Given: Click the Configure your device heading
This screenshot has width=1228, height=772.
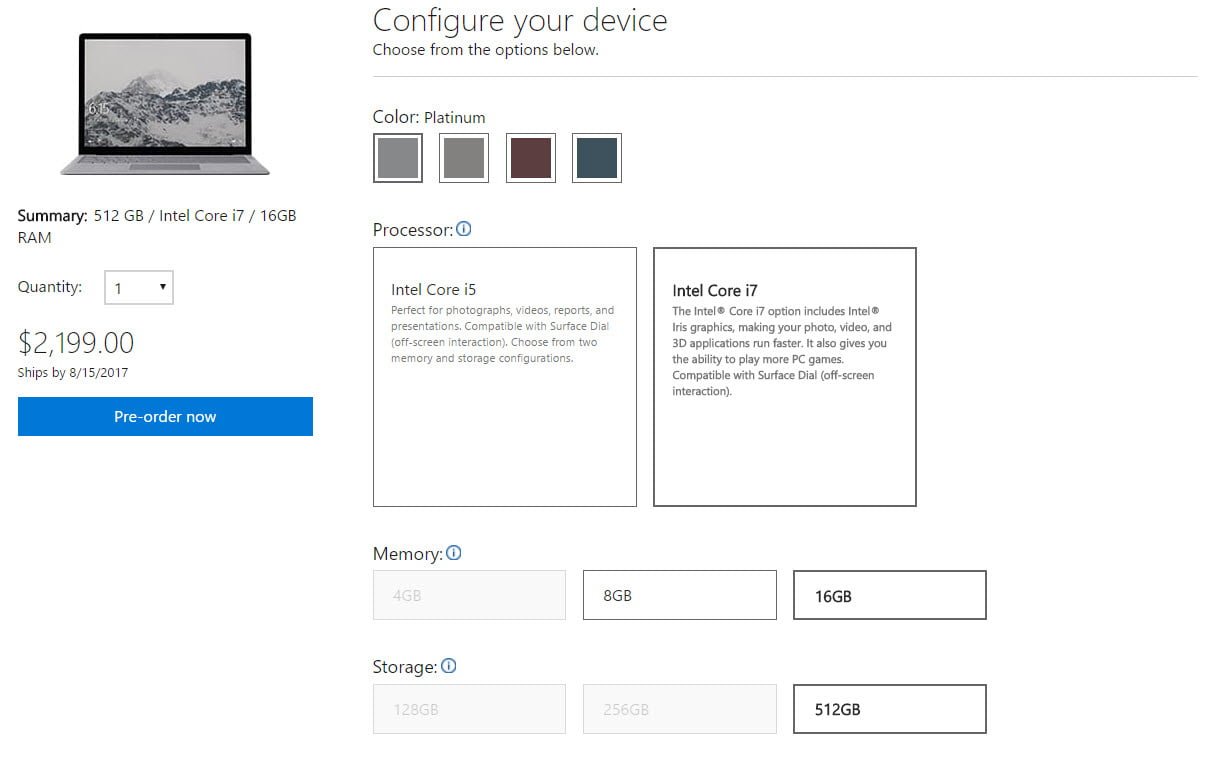Looking at the screenshot, I should [x=520, y=20].
